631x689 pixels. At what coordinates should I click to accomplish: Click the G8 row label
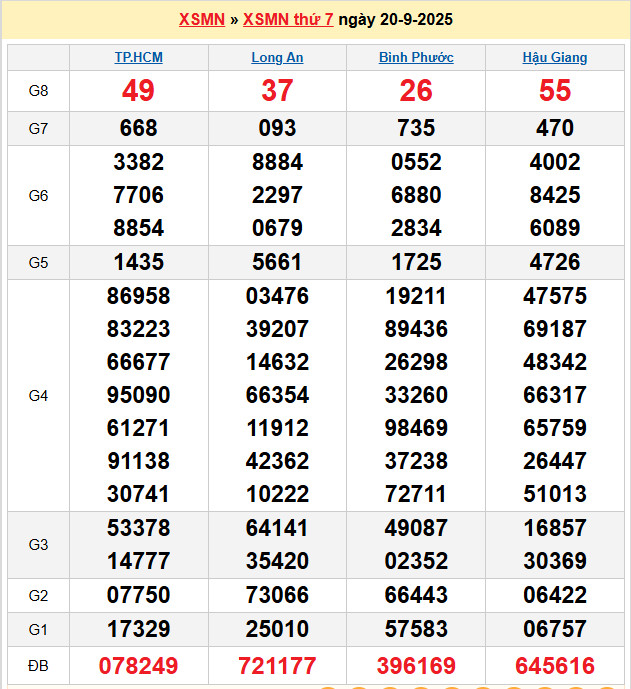click(38, 91)
